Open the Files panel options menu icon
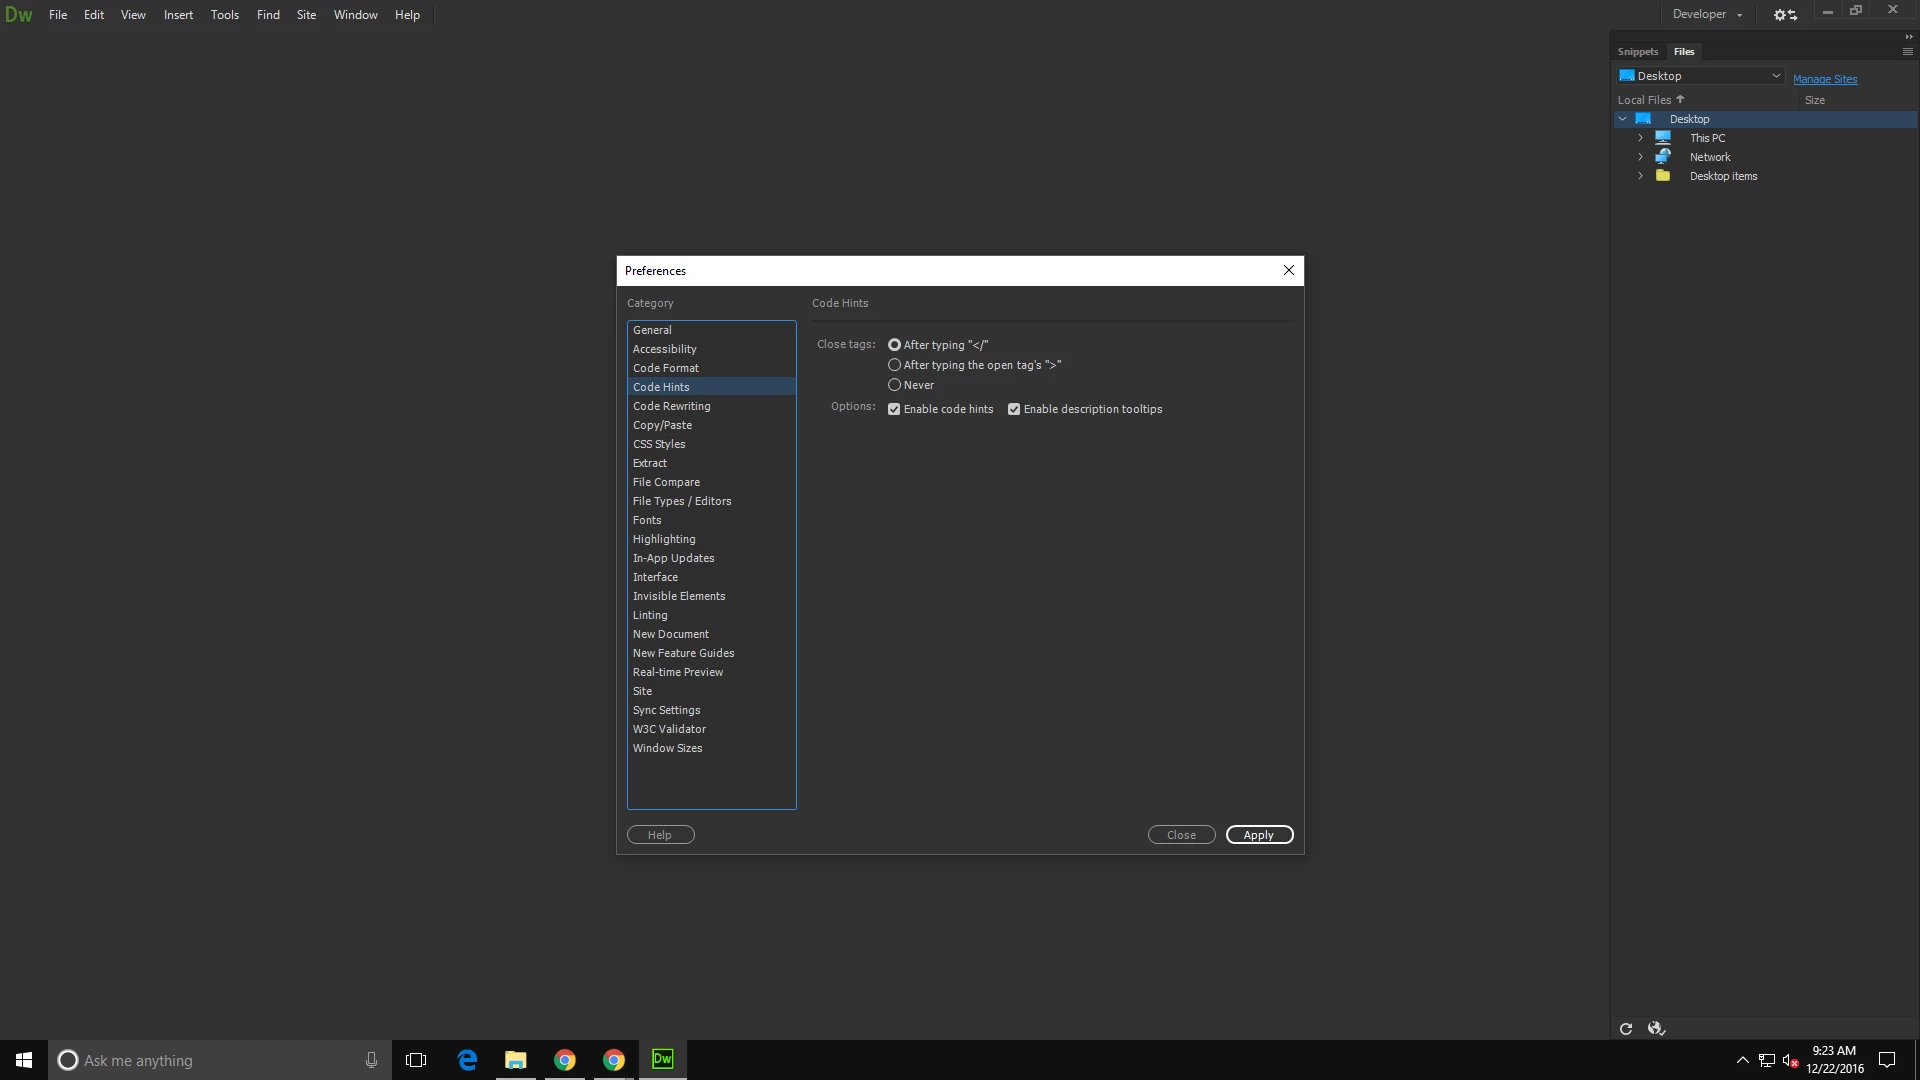 [1907, 52]
